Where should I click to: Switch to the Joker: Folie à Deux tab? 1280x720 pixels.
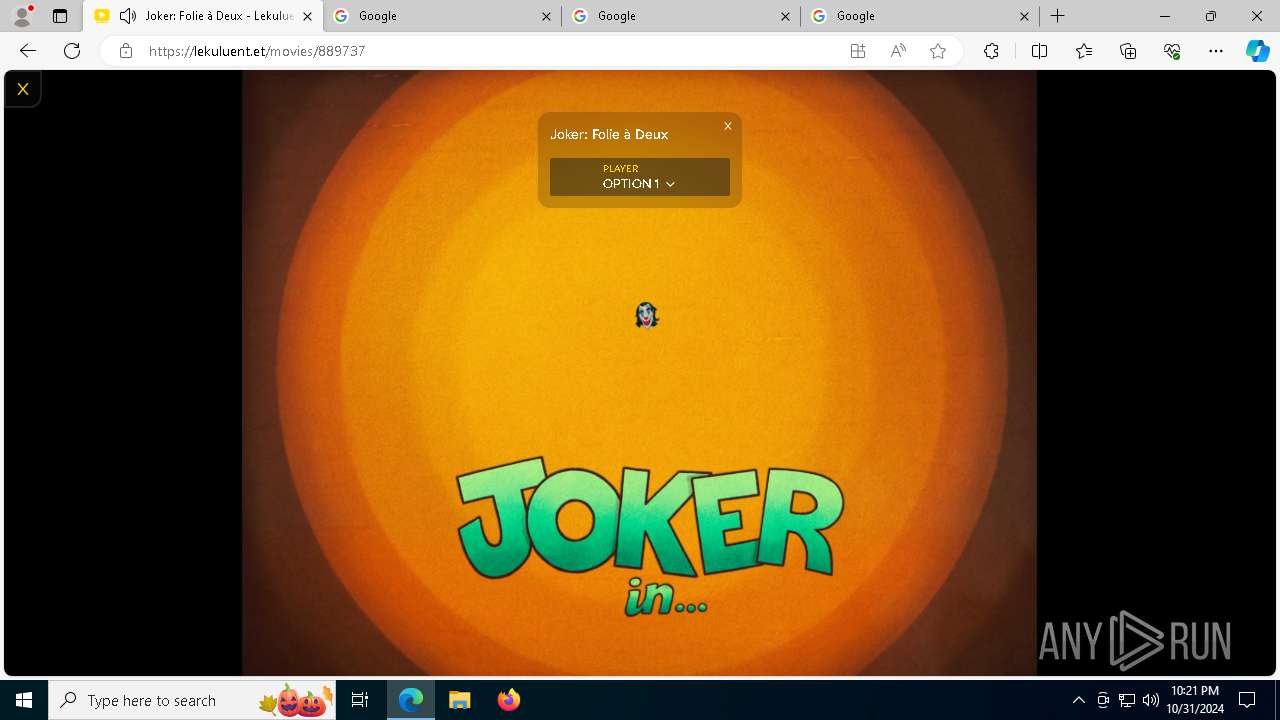click(204, 16)
